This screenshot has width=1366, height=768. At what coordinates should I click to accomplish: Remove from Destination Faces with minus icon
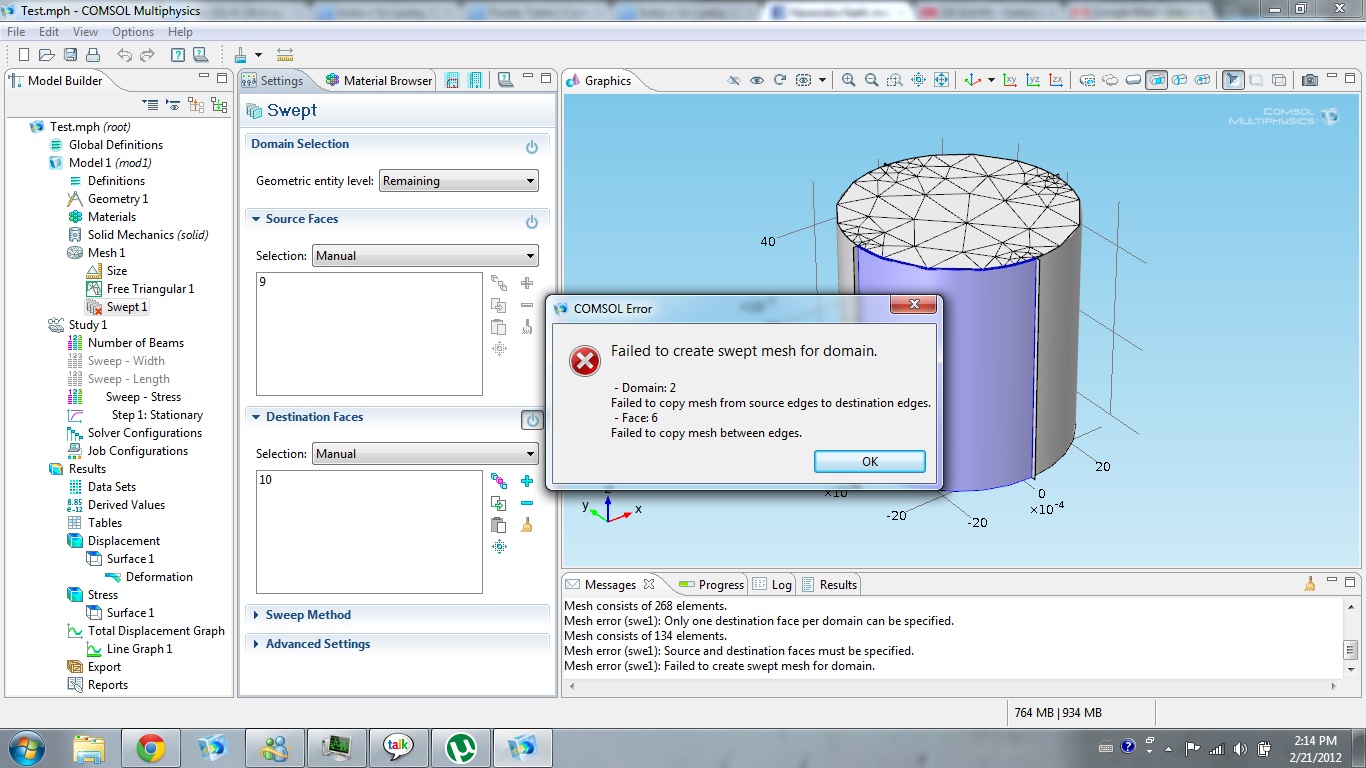tap(527, 503)
